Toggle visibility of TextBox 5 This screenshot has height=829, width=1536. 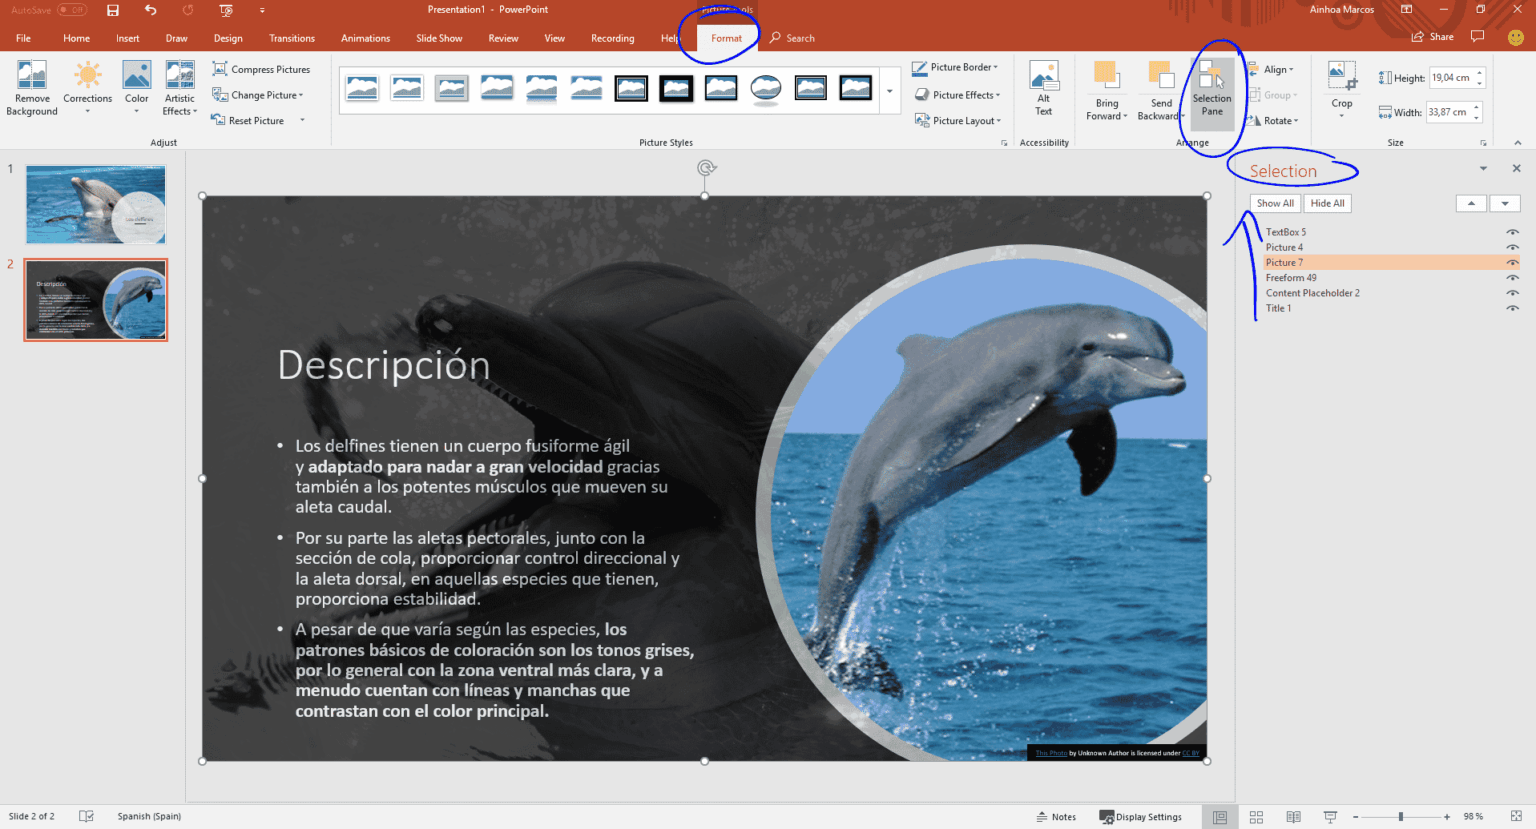pos(1512,232)
